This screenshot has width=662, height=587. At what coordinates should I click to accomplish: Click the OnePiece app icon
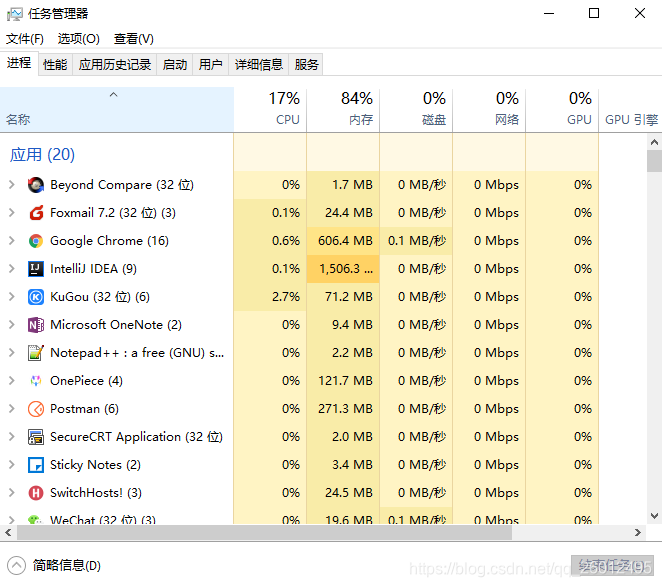[36, 381]
